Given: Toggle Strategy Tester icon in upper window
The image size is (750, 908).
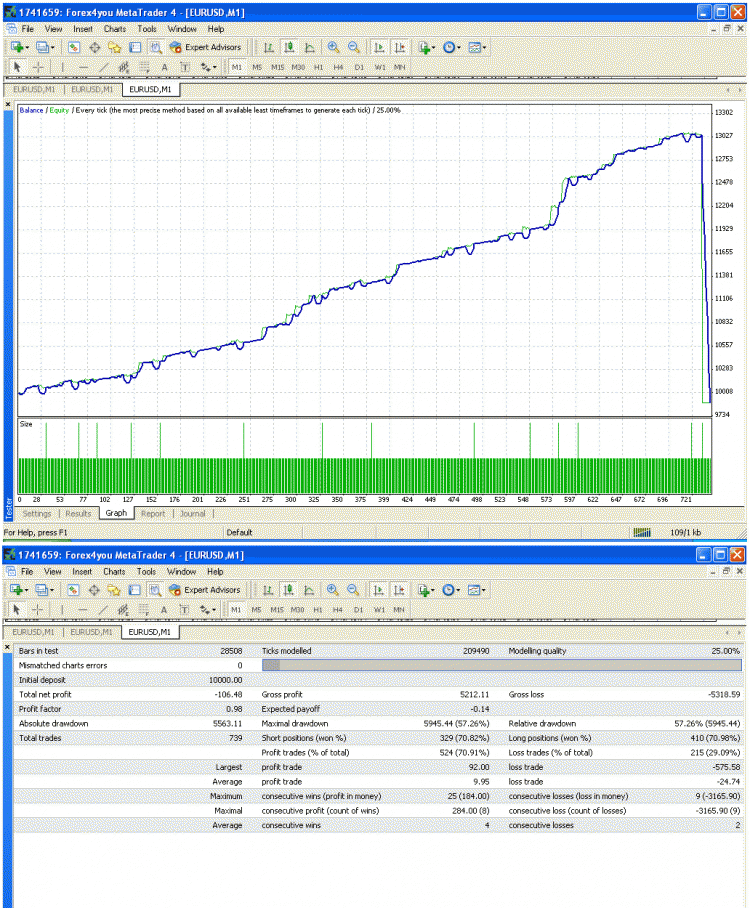Looking at the screenshot, I should (155, 47).
